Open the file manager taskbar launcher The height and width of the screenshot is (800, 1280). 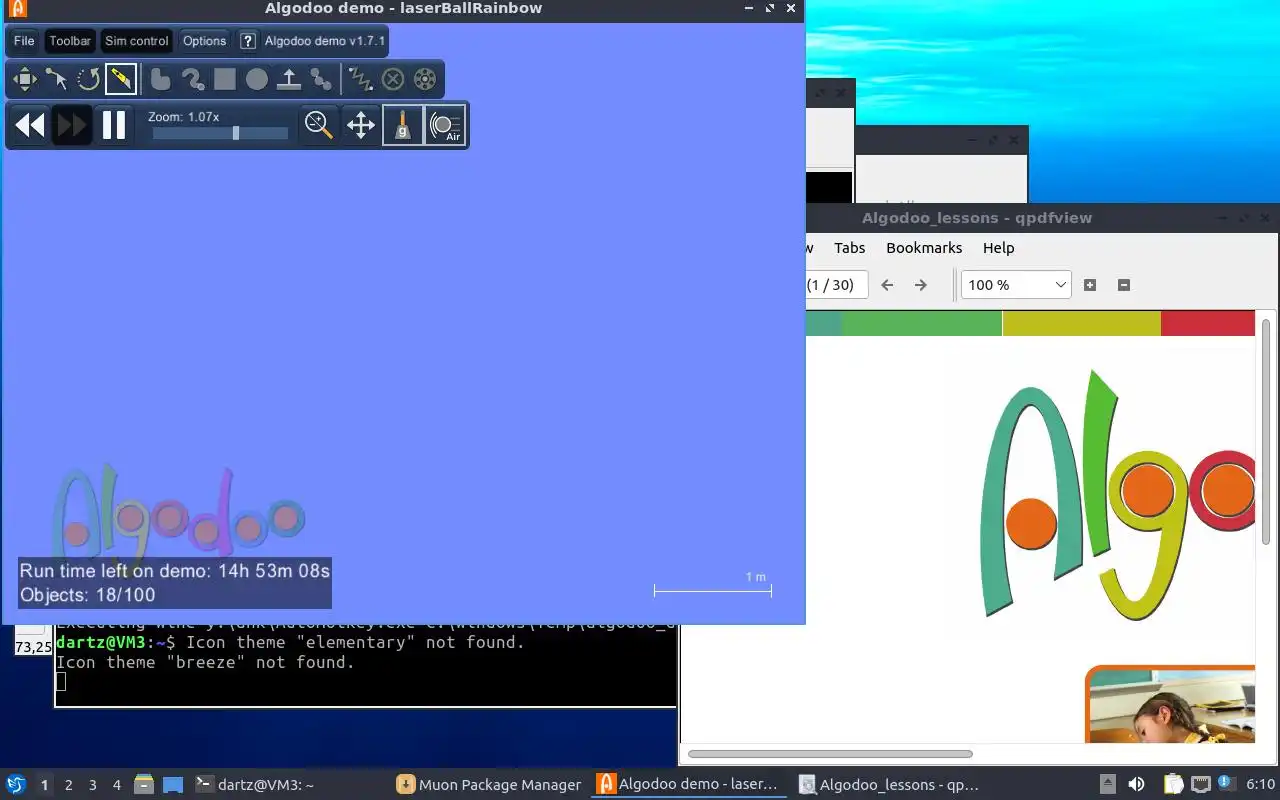pos(144,785)
